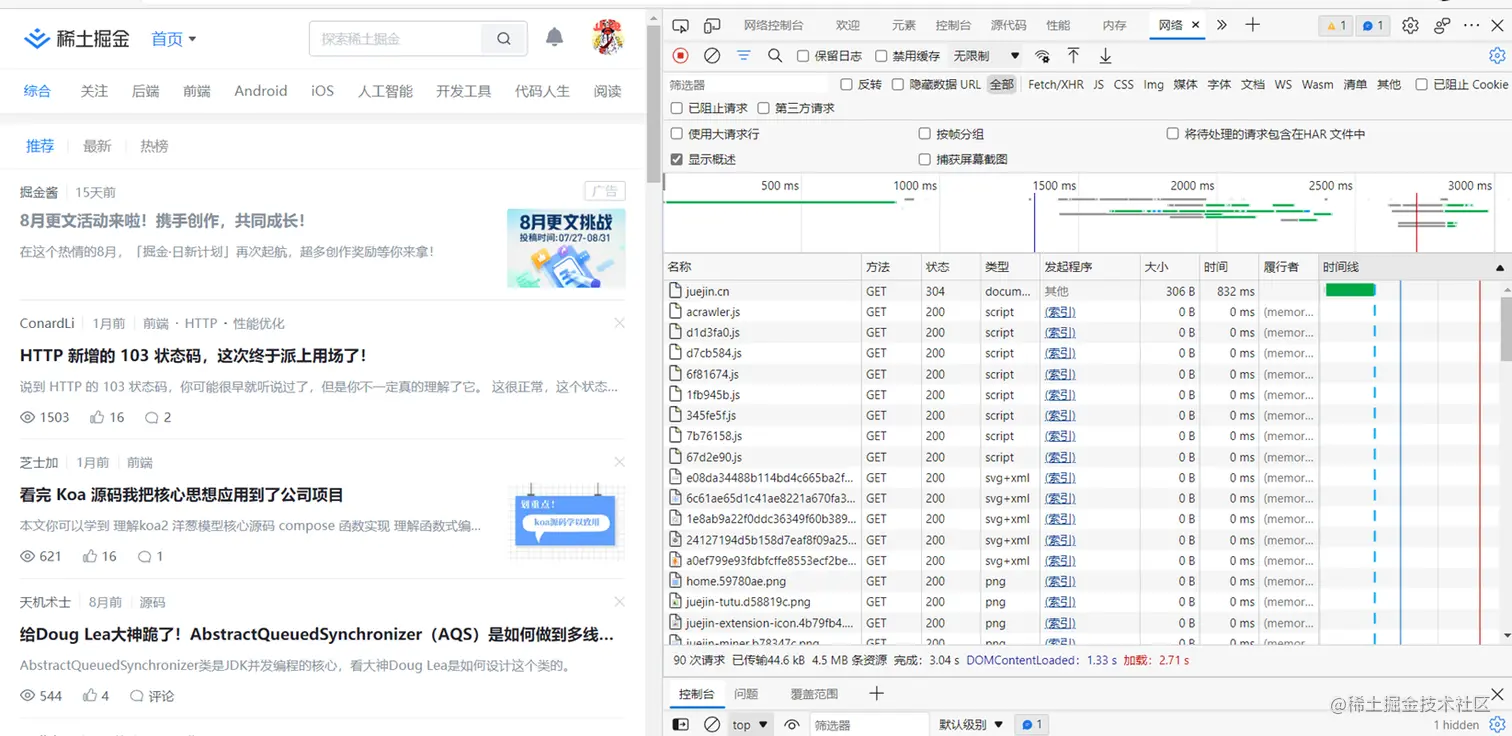Switch to the 性能 DevTools tab
Image resolution: width=1512 pixels, height=736 pixels.
click(1058, 25)
